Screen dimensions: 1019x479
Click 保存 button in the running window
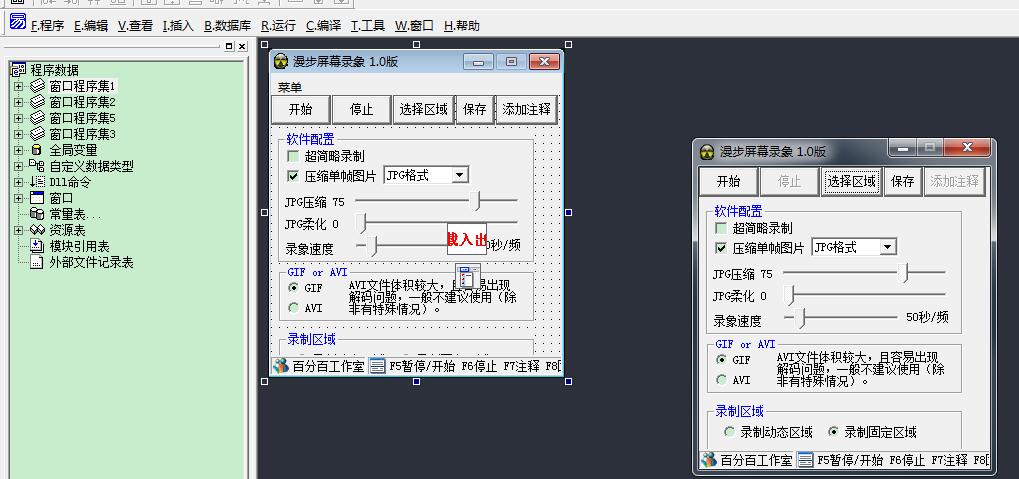tap(903, 181)
